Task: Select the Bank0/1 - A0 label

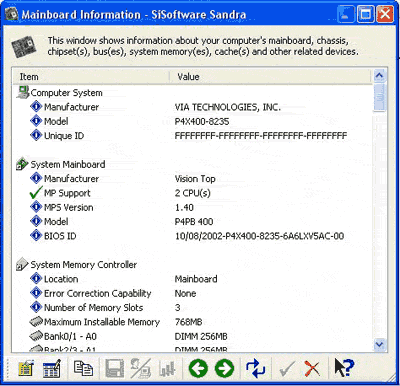Action: pos(70,336)
